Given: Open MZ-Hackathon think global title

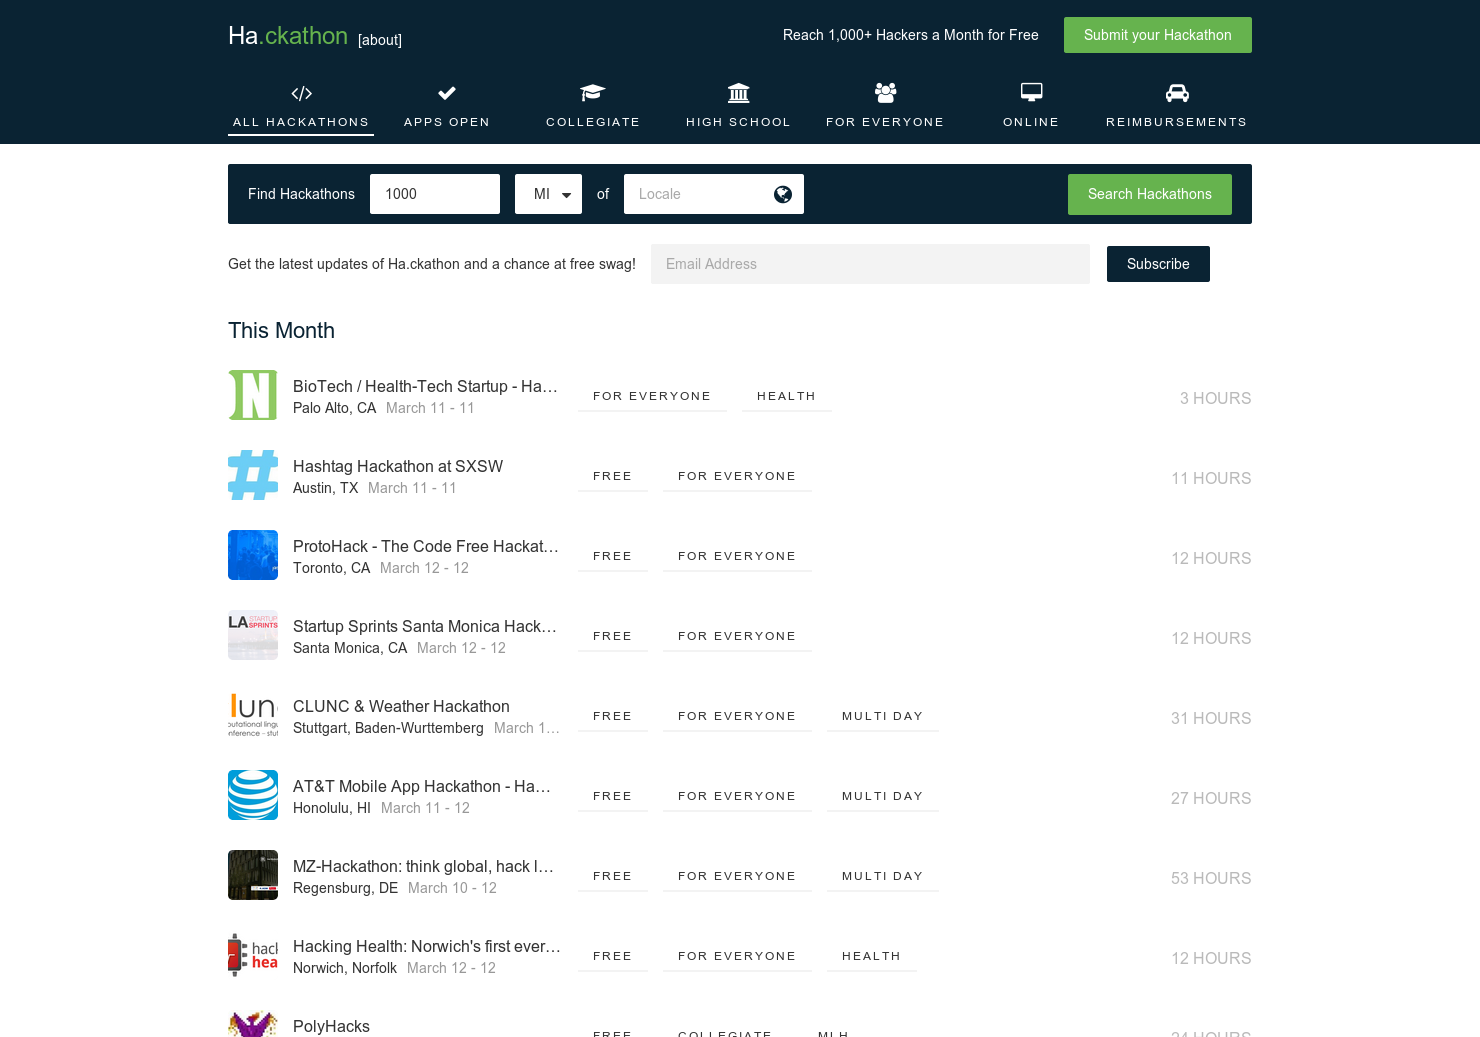Looking at the screenshot, I should pyautogui.click(x=423, y=866).
